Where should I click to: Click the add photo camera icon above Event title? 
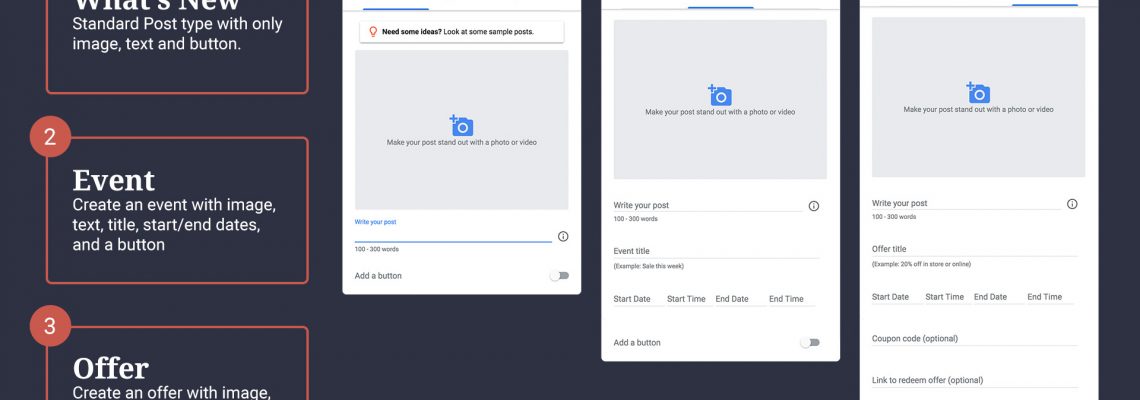coord(720,95)
